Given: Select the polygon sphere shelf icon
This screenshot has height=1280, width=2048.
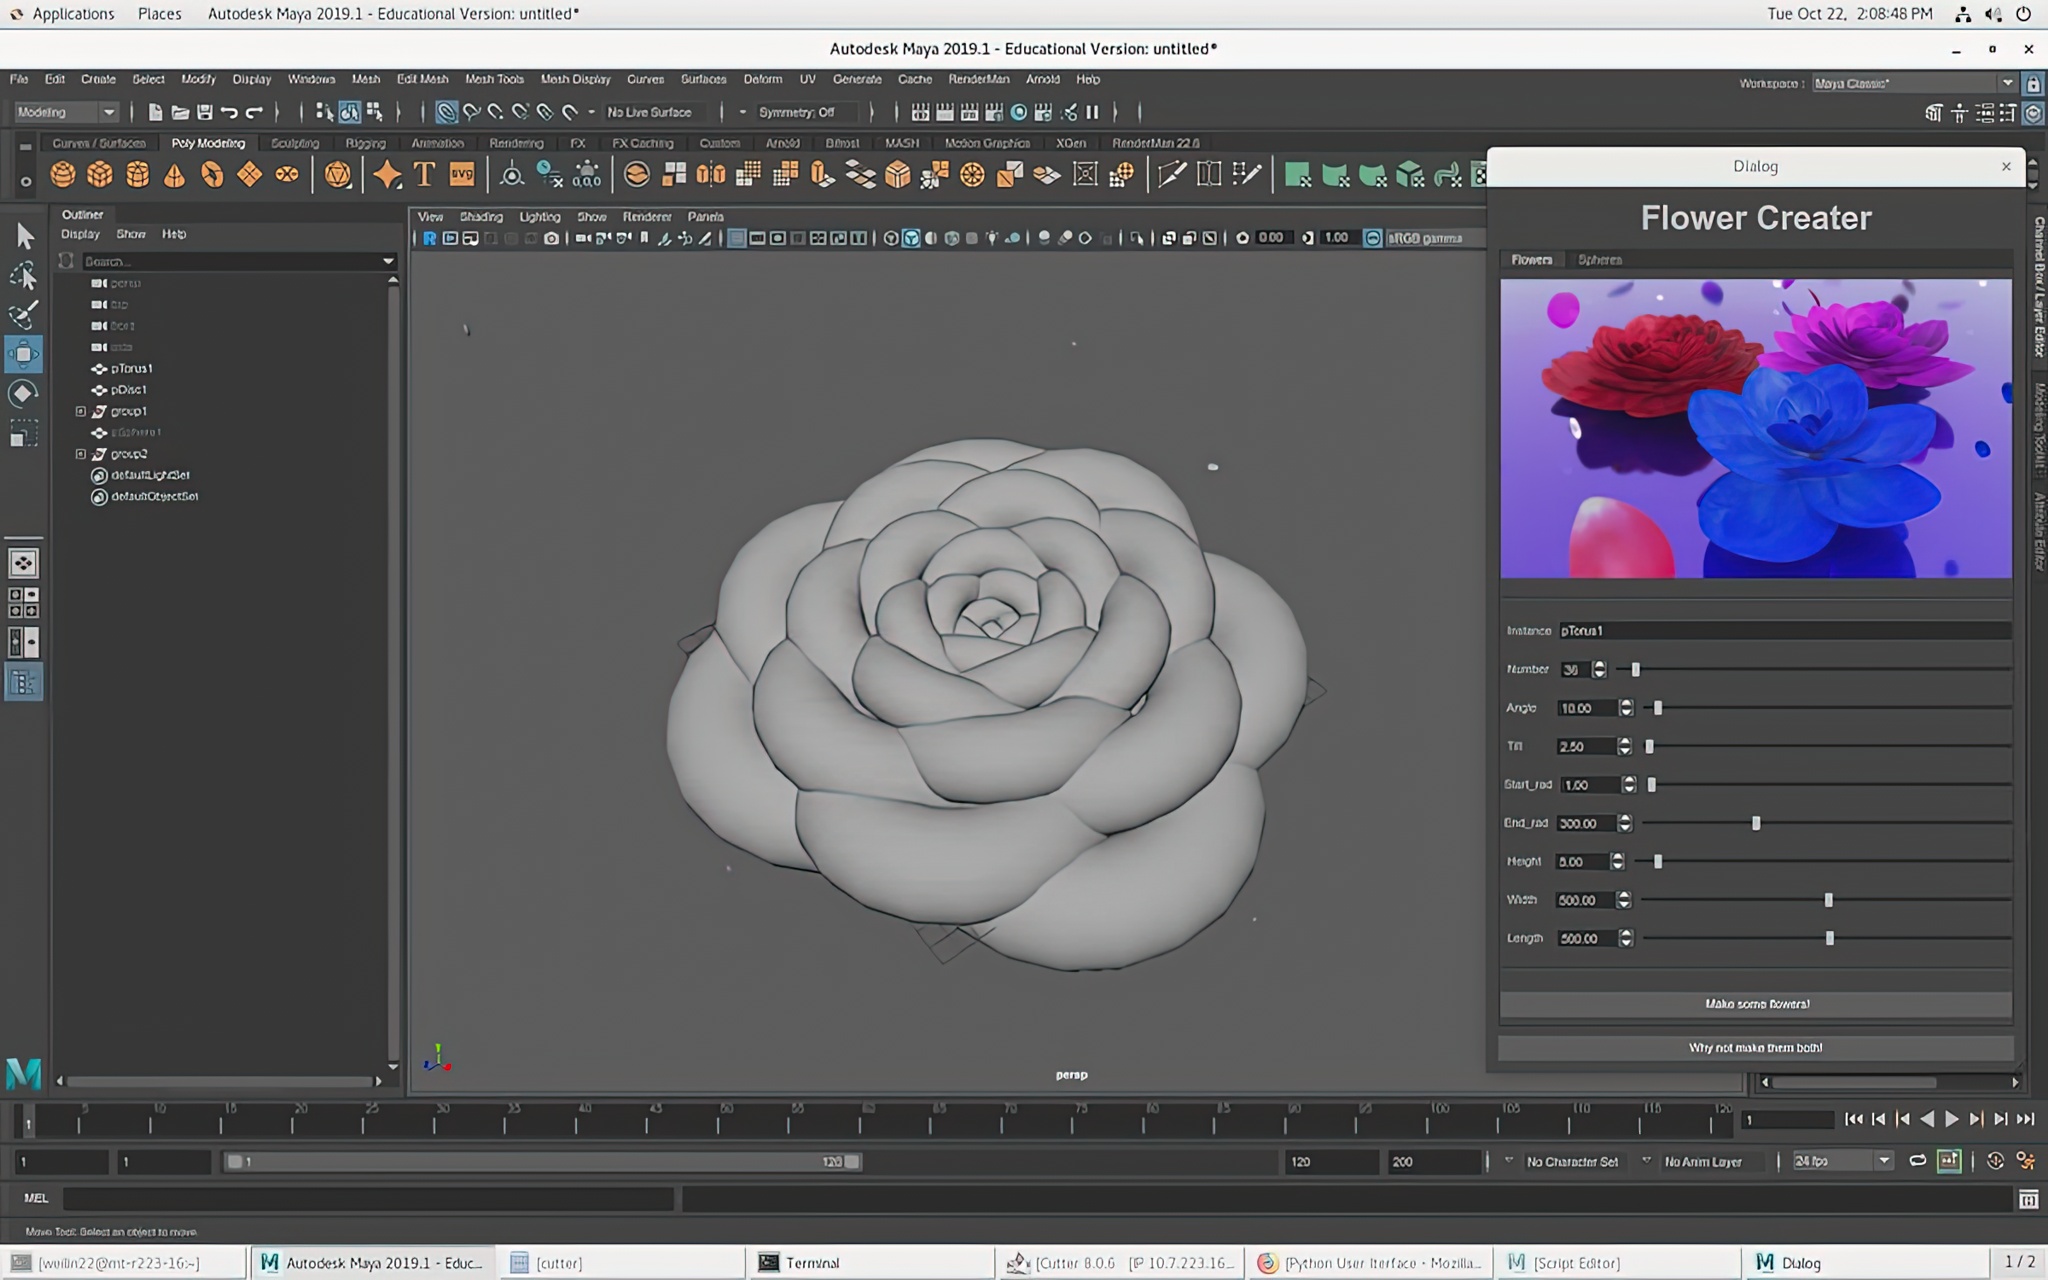Looking at the screenshot, I should pos(62,175).
